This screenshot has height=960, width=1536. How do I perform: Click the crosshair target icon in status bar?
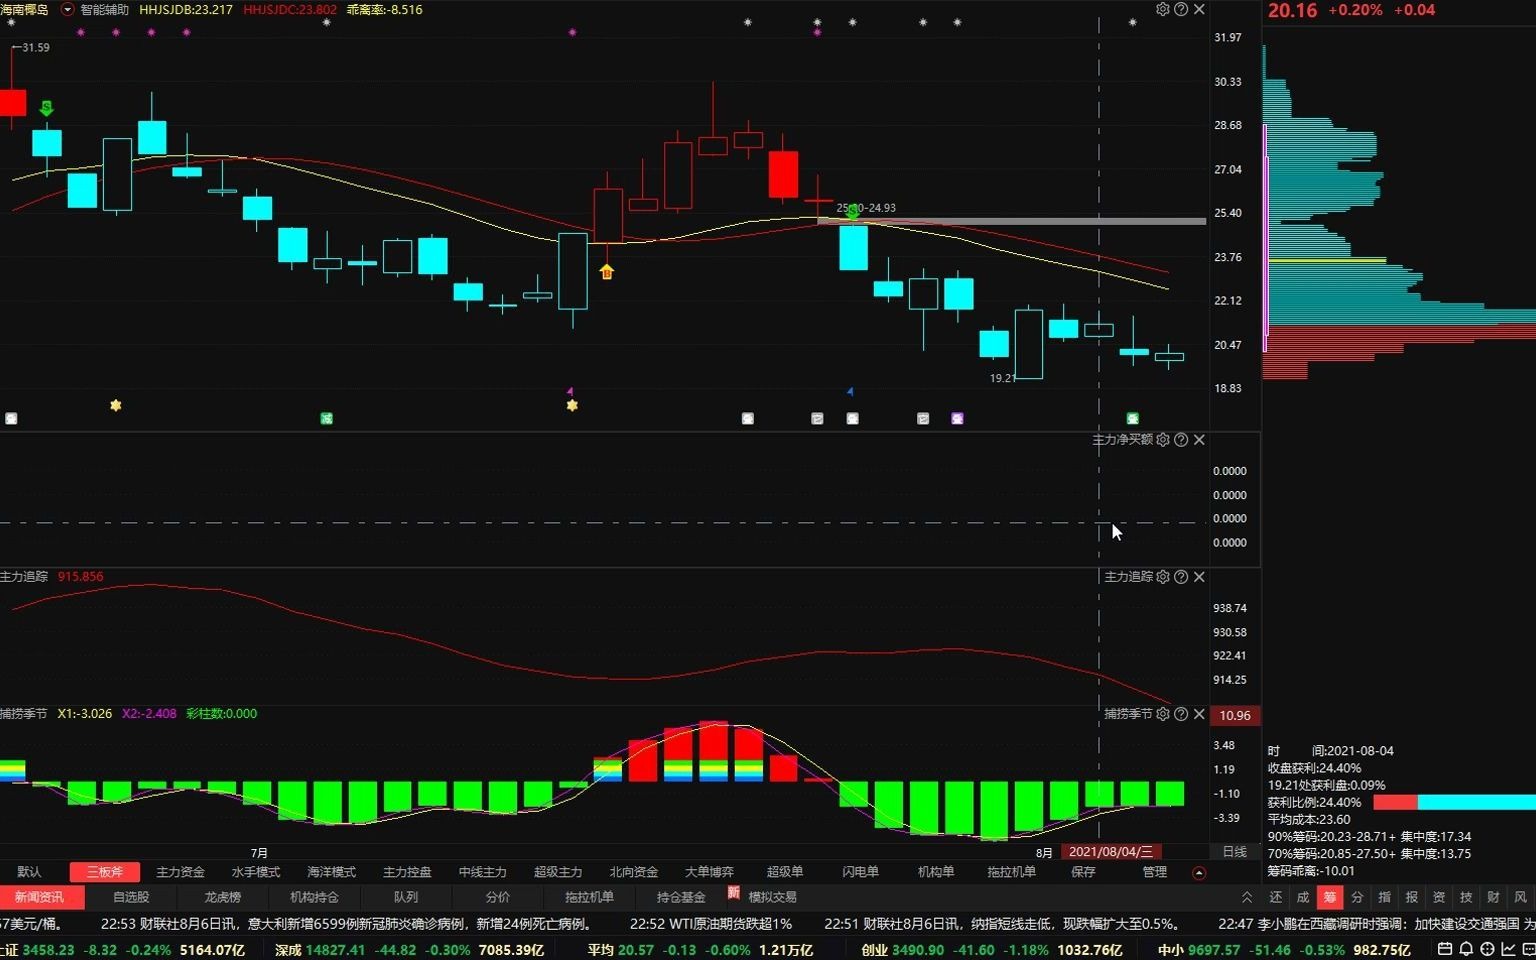click(x=1487, y=949)
